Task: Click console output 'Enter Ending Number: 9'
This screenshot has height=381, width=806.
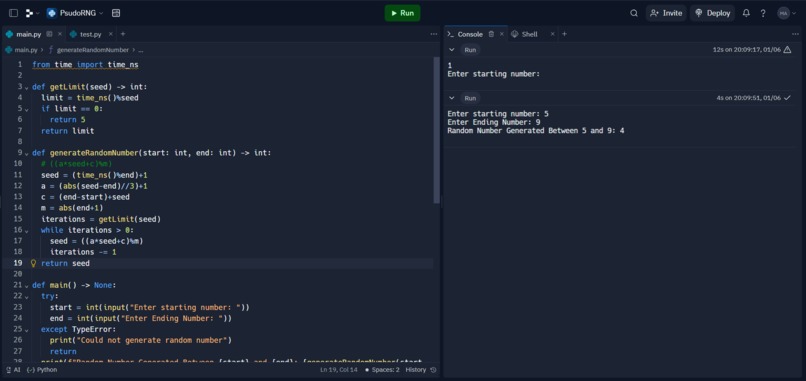Action: 493,122
